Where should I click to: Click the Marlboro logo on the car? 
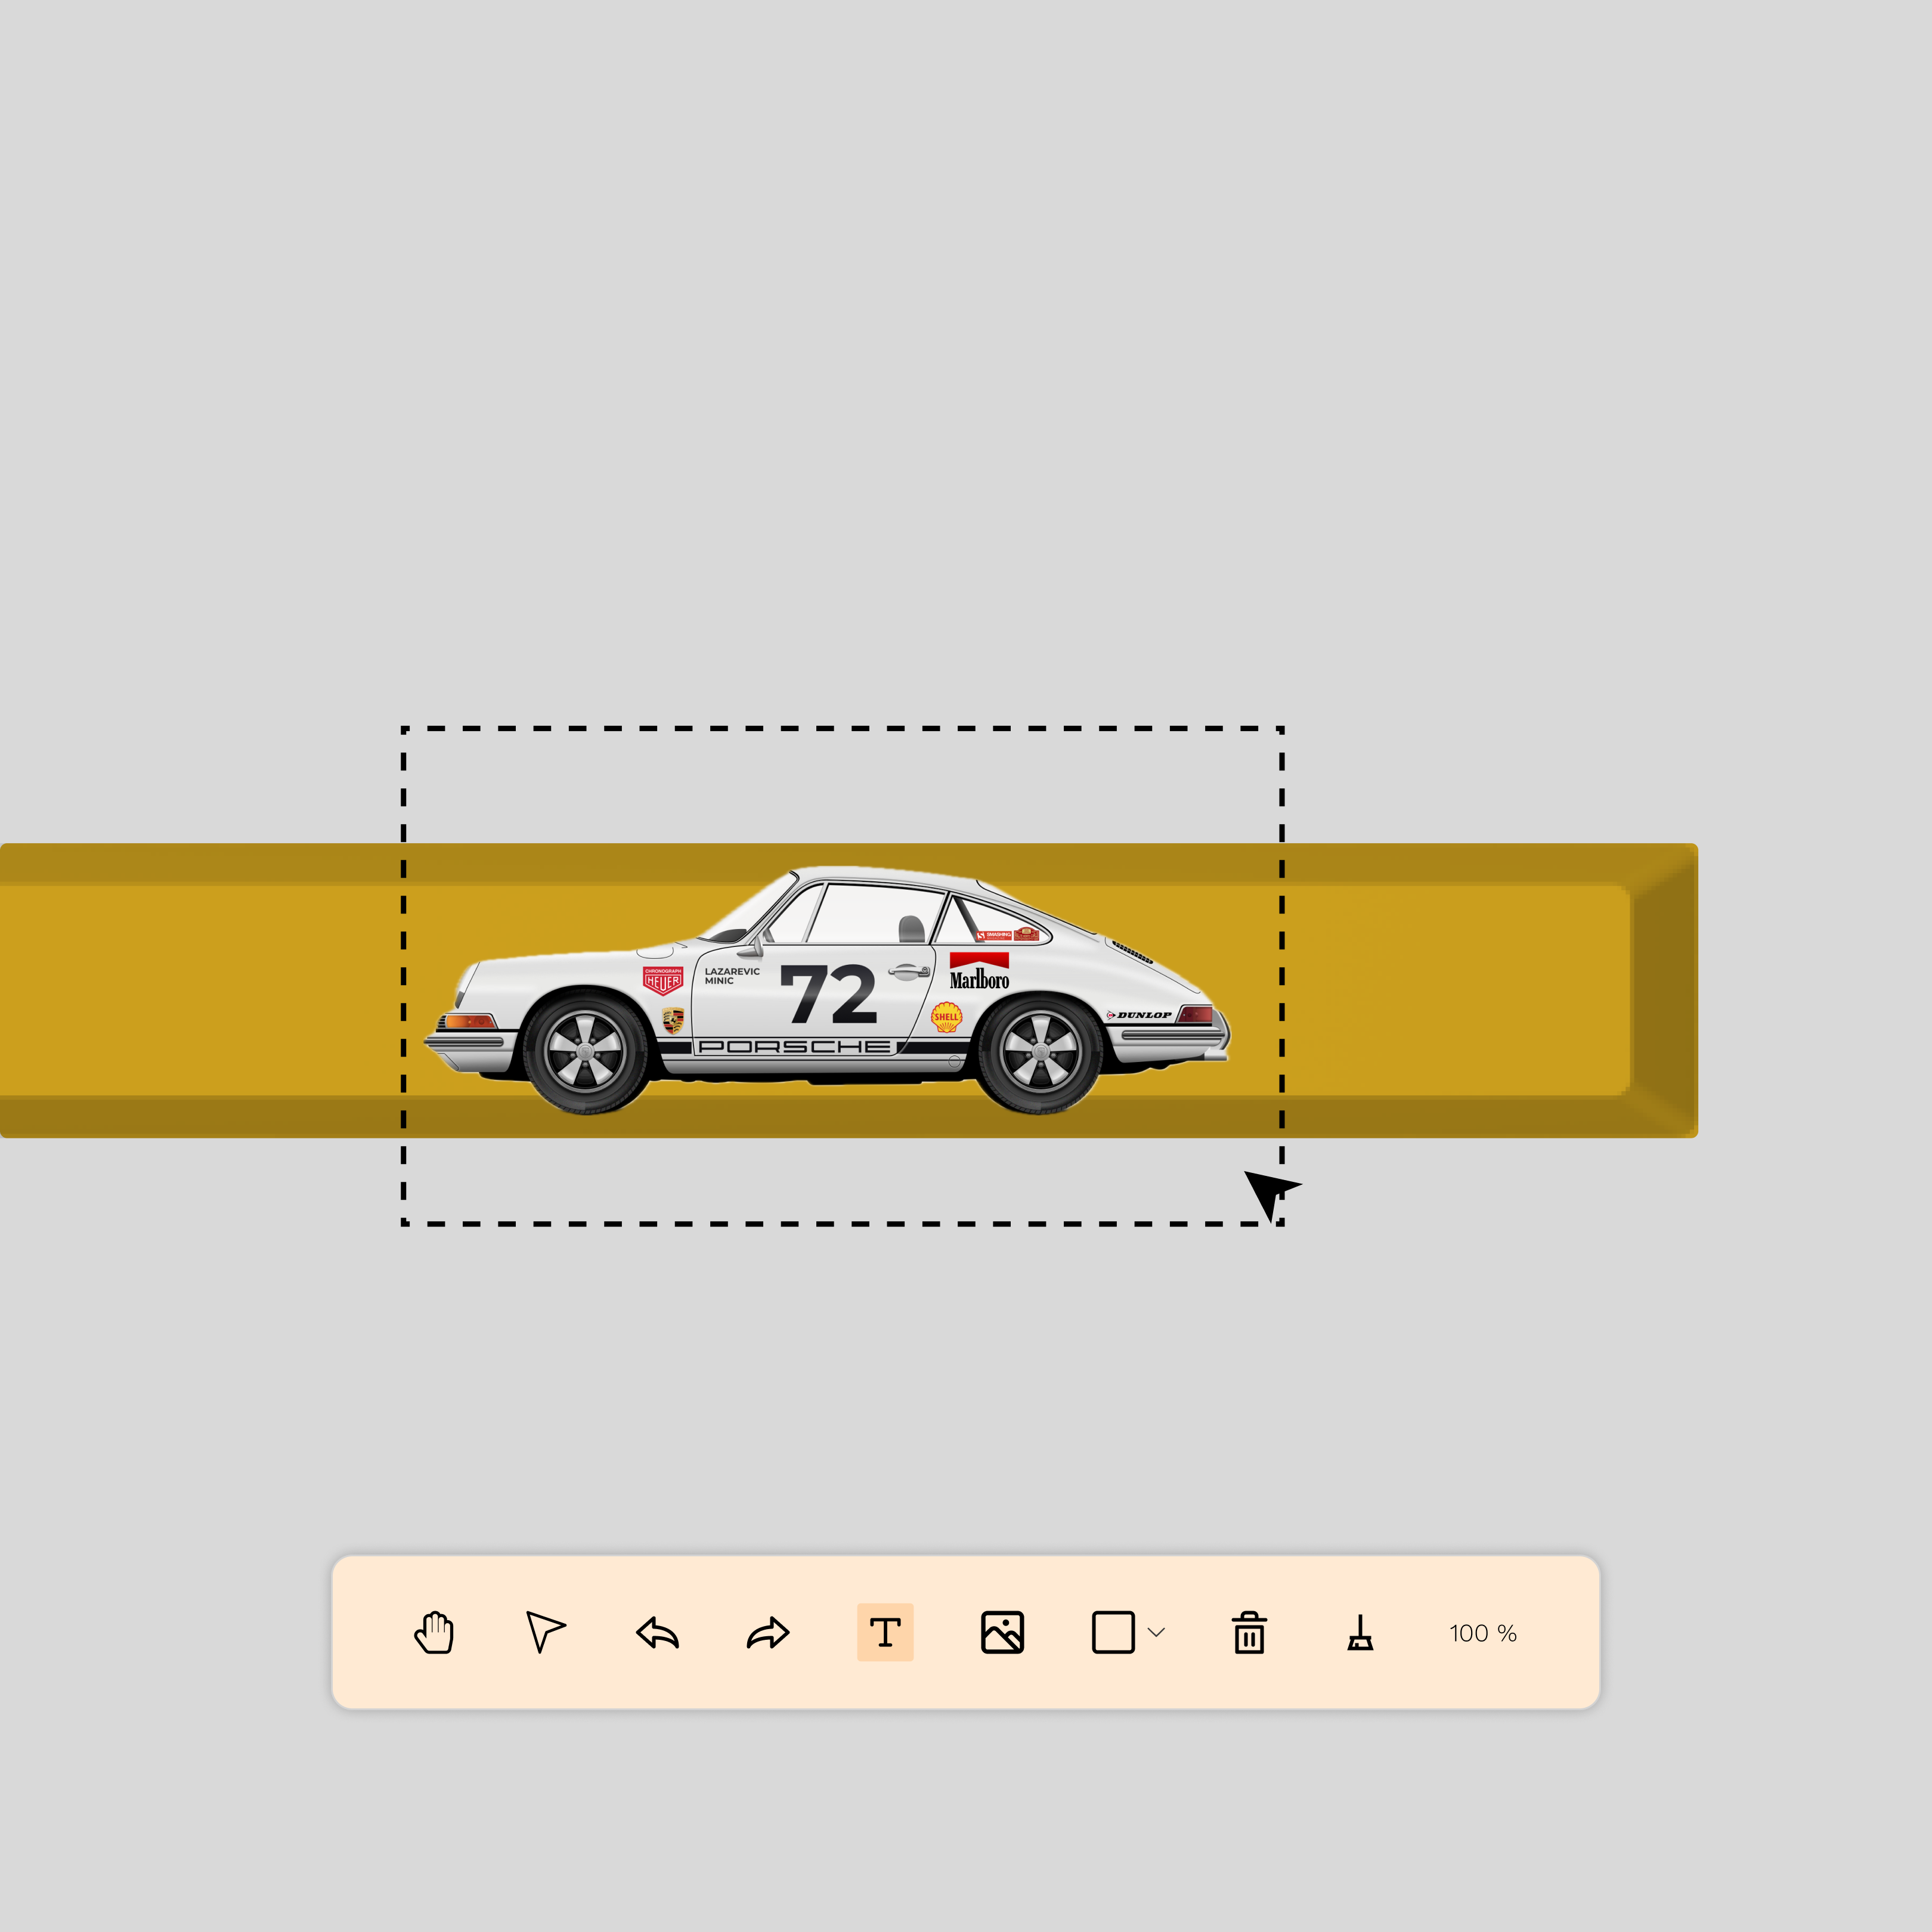979,971
